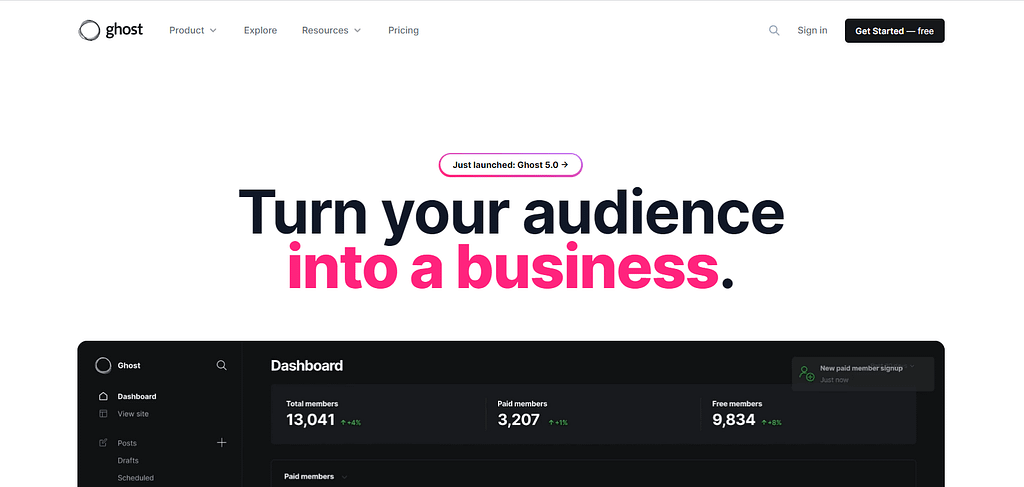Viewport: 1024px width, 487px height.
Task: Click the Ghost site title in dashboard sidebar
Action: [x=129, y=366]
